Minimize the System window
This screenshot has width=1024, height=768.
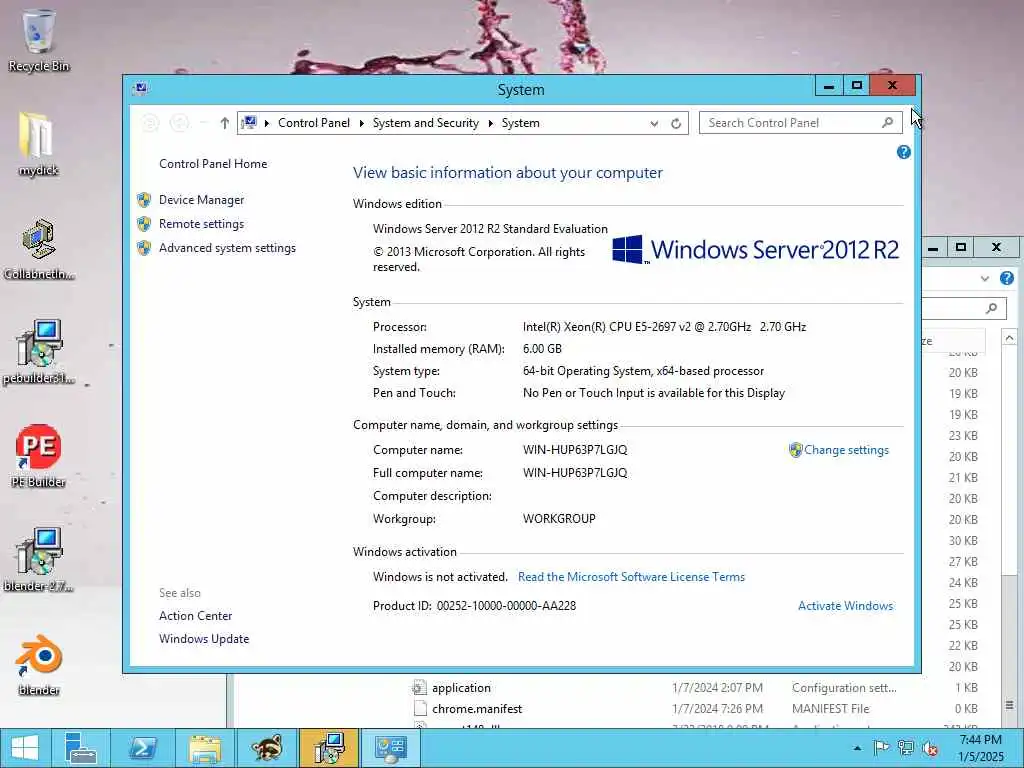829,86
